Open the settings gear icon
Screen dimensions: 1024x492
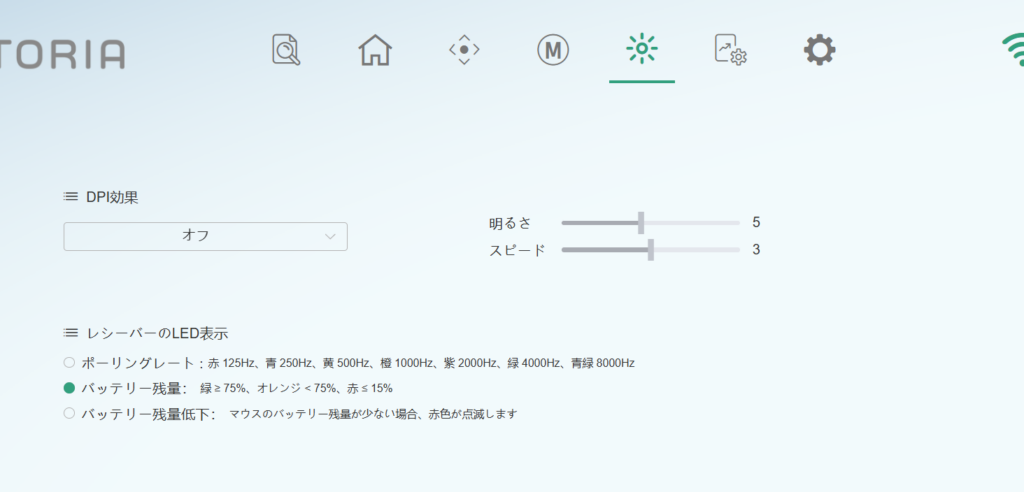(x=820, y=49)
